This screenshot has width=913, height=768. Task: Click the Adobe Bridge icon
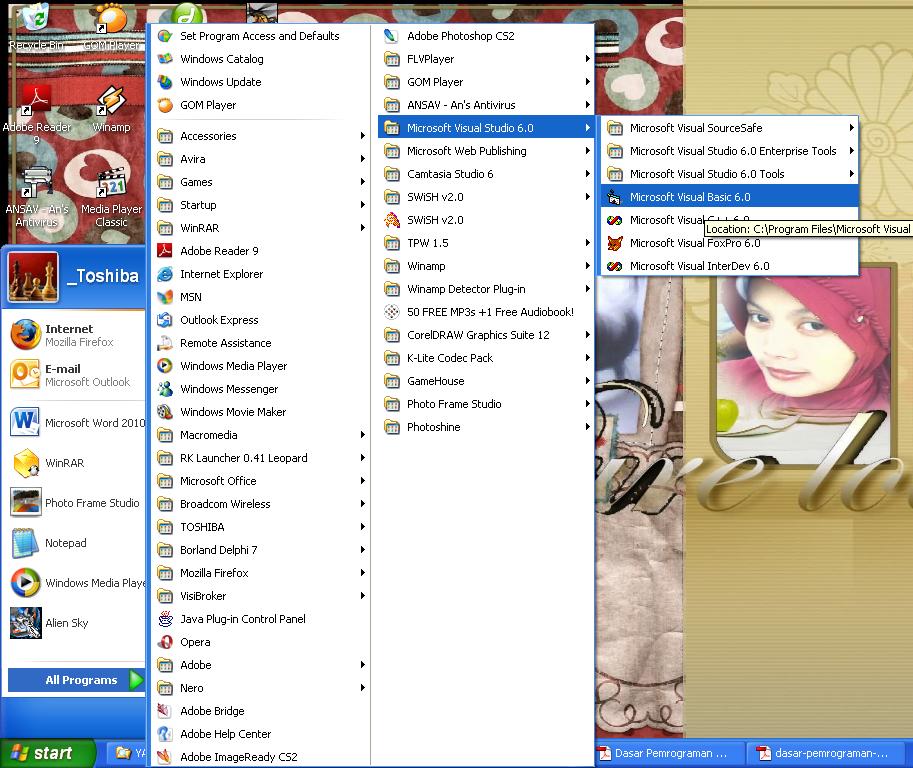pos(165,711)
